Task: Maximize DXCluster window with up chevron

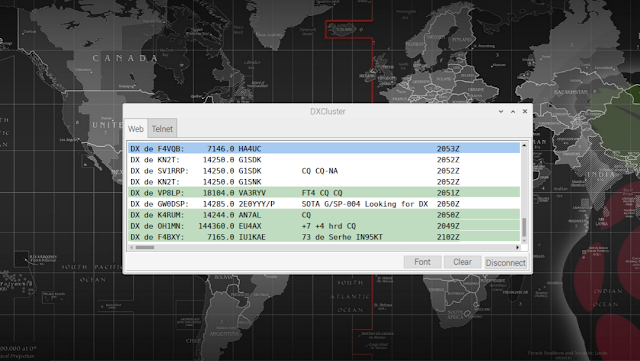Action: (513, 111)
